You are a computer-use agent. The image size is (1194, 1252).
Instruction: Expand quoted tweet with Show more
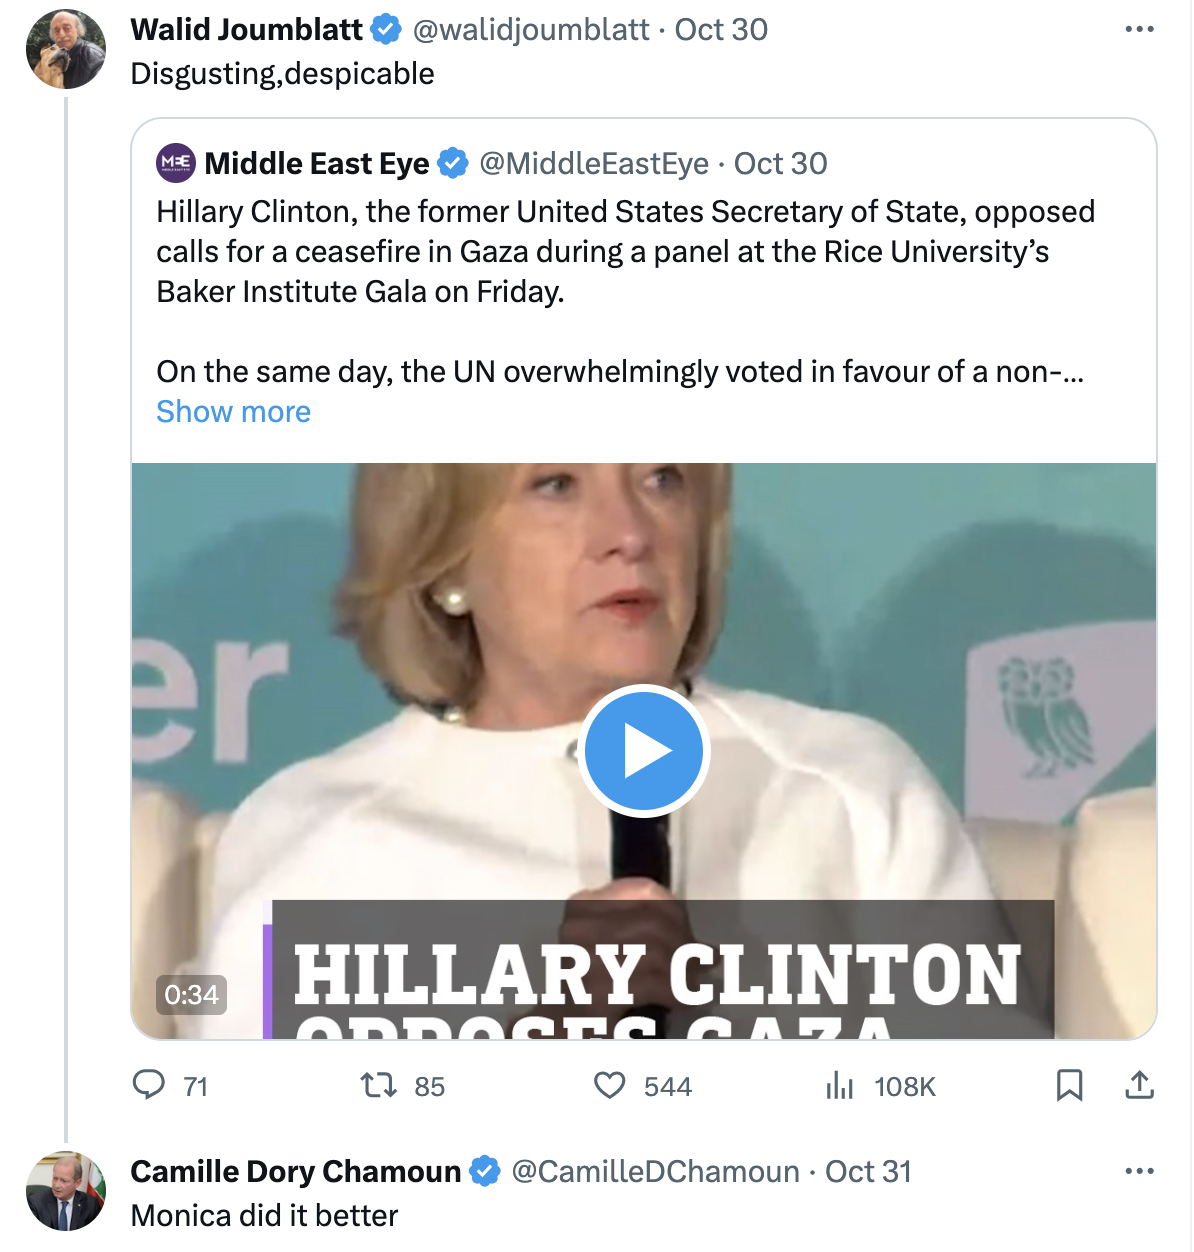pyautogui.click(x=233, y=412)
